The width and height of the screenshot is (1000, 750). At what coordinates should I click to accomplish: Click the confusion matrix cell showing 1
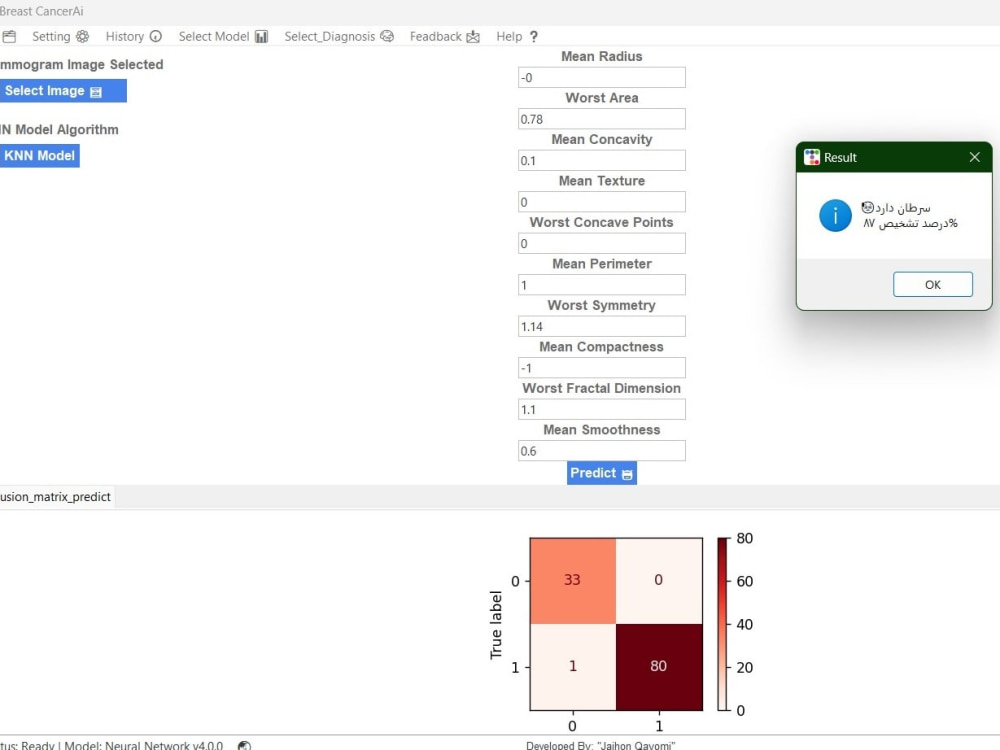(573, 666)
